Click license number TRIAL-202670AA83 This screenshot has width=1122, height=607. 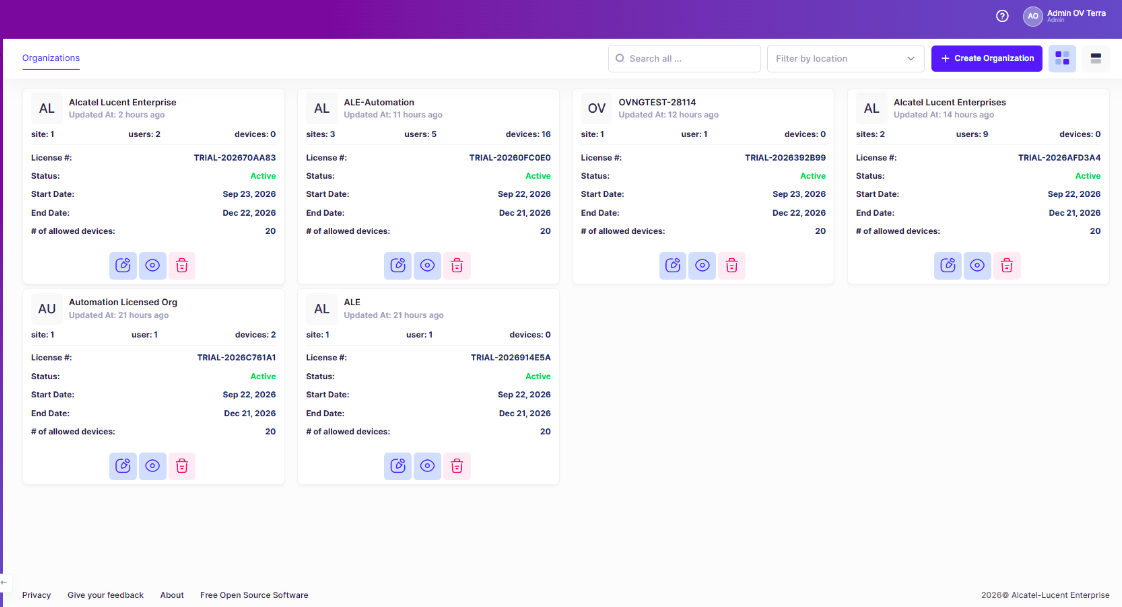[235, 157]
